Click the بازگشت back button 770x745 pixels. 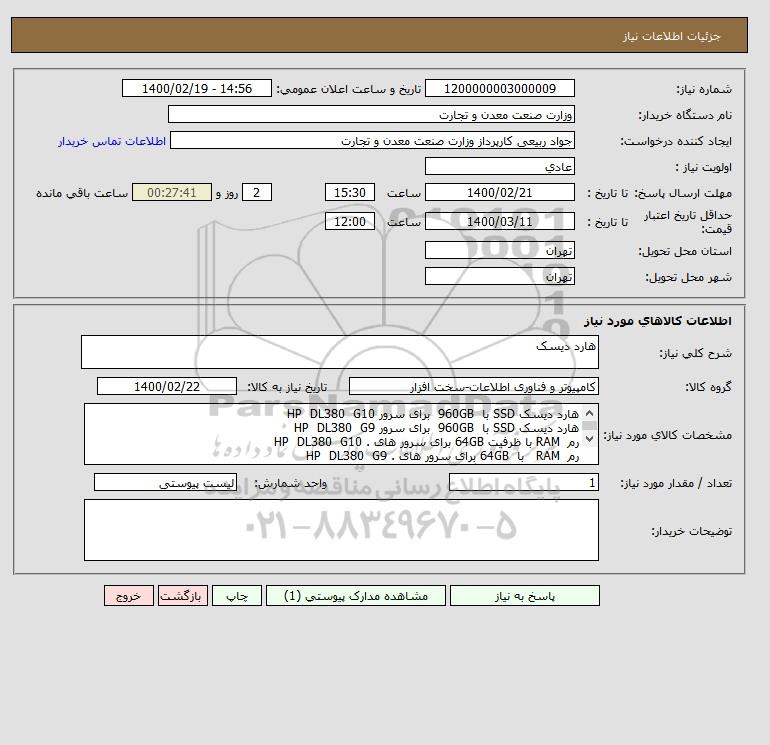coord(183,596)
